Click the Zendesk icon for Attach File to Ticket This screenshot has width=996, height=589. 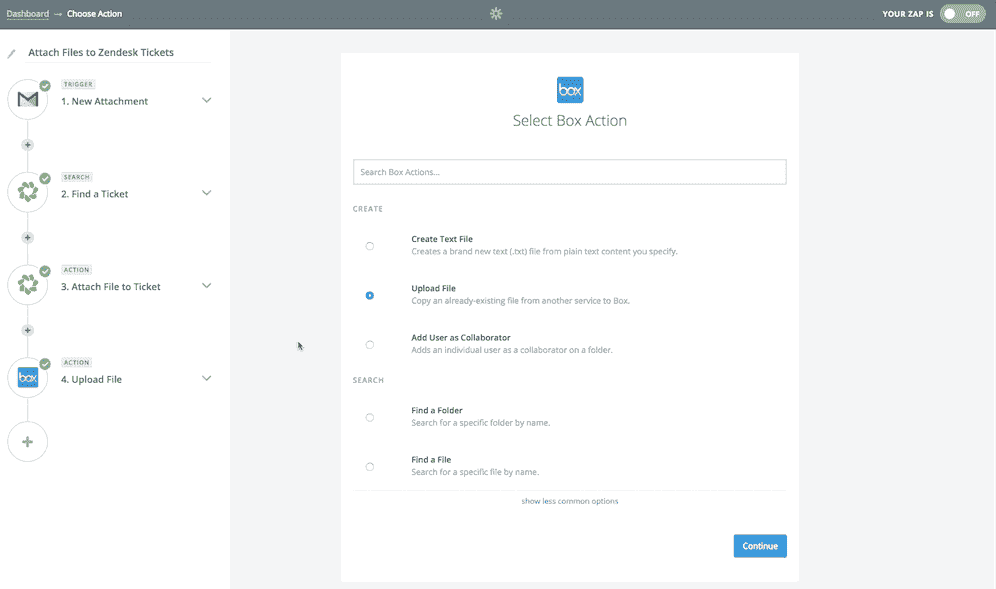click(x=28, y=285)
